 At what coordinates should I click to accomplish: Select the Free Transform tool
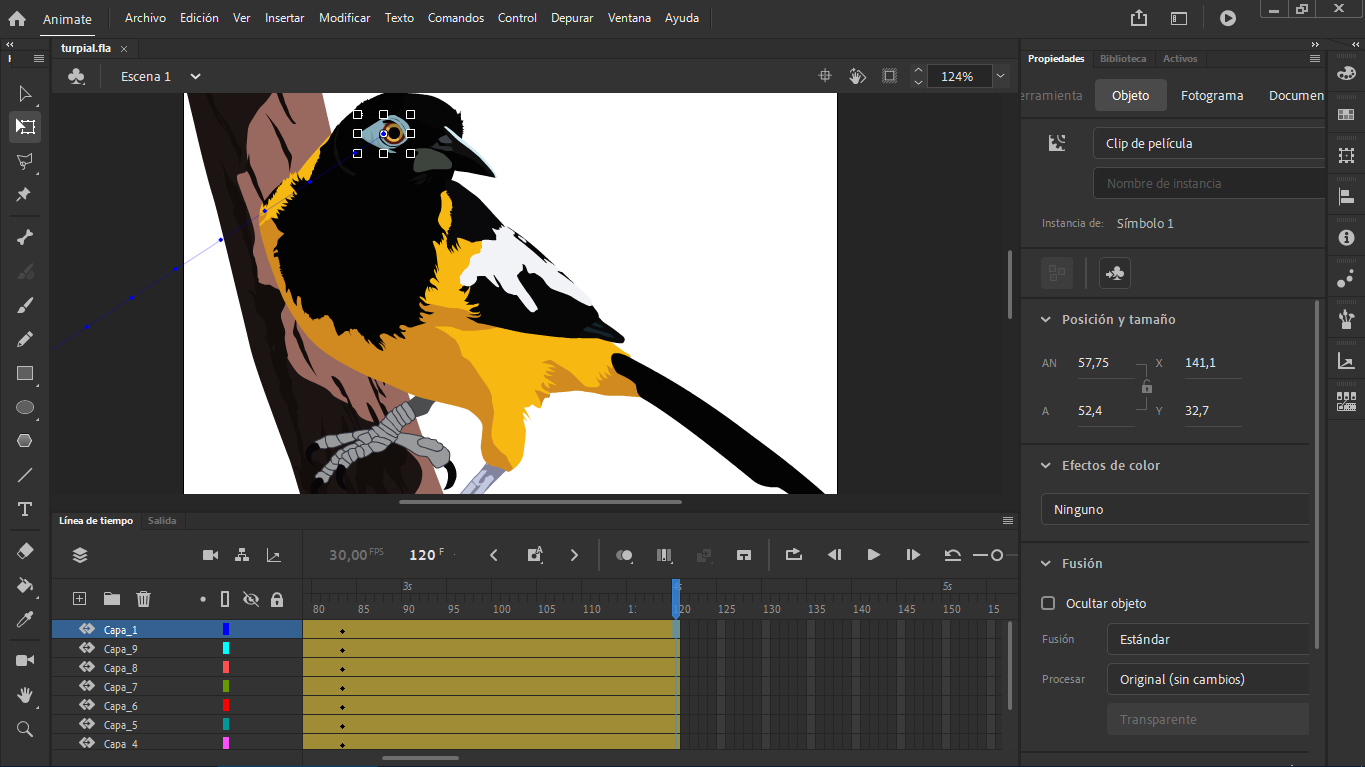(25, 127)
